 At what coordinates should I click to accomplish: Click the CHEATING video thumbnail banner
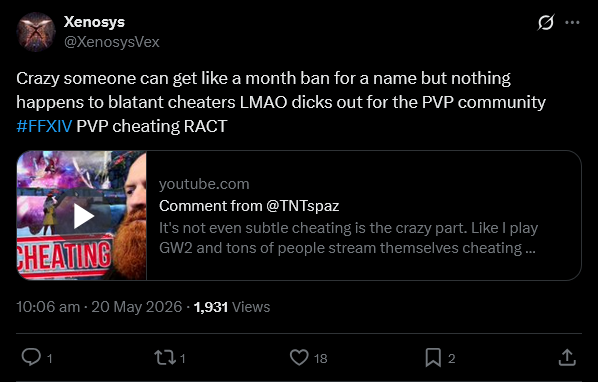pyautogui.click(x=64, y=255)
